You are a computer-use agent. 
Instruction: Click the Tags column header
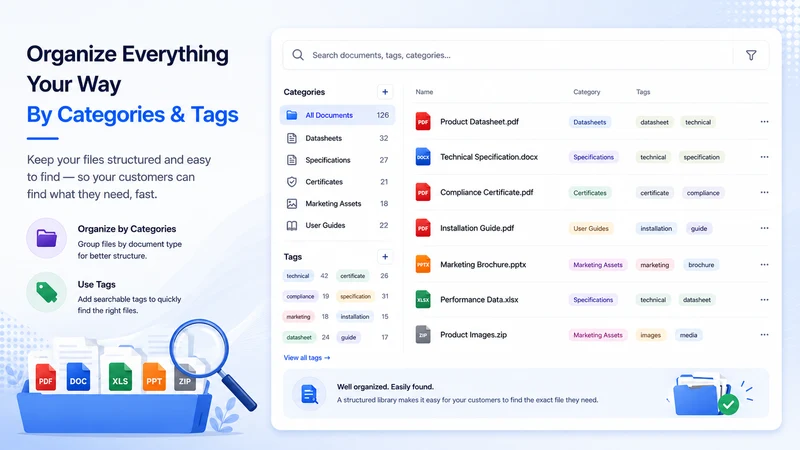point(643,92)
